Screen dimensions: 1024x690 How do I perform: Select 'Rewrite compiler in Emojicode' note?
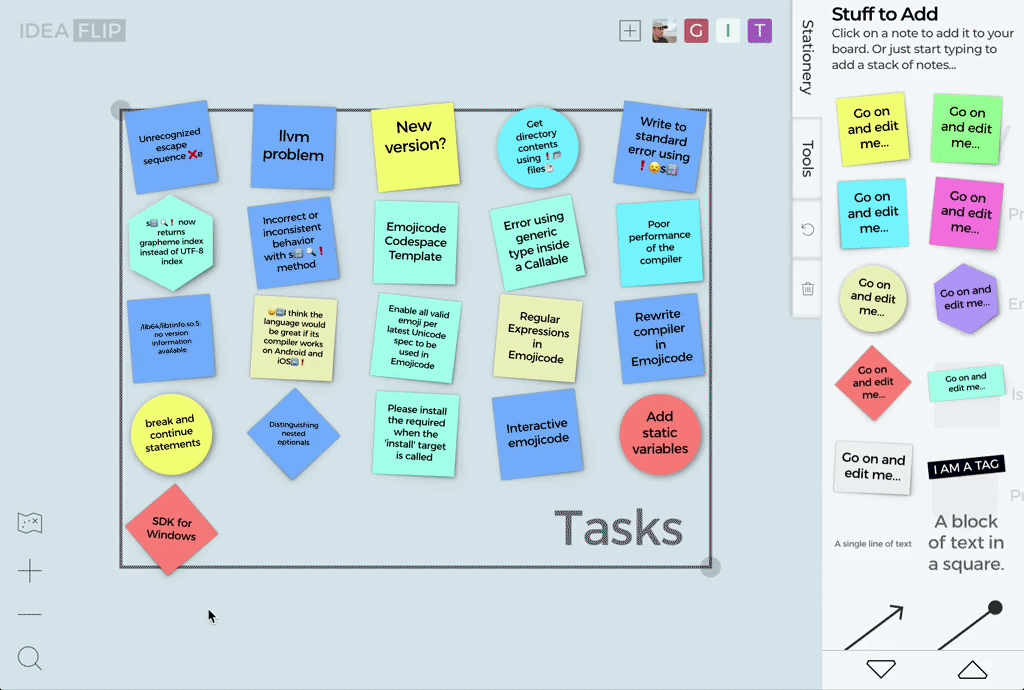[x=660, y=337]
